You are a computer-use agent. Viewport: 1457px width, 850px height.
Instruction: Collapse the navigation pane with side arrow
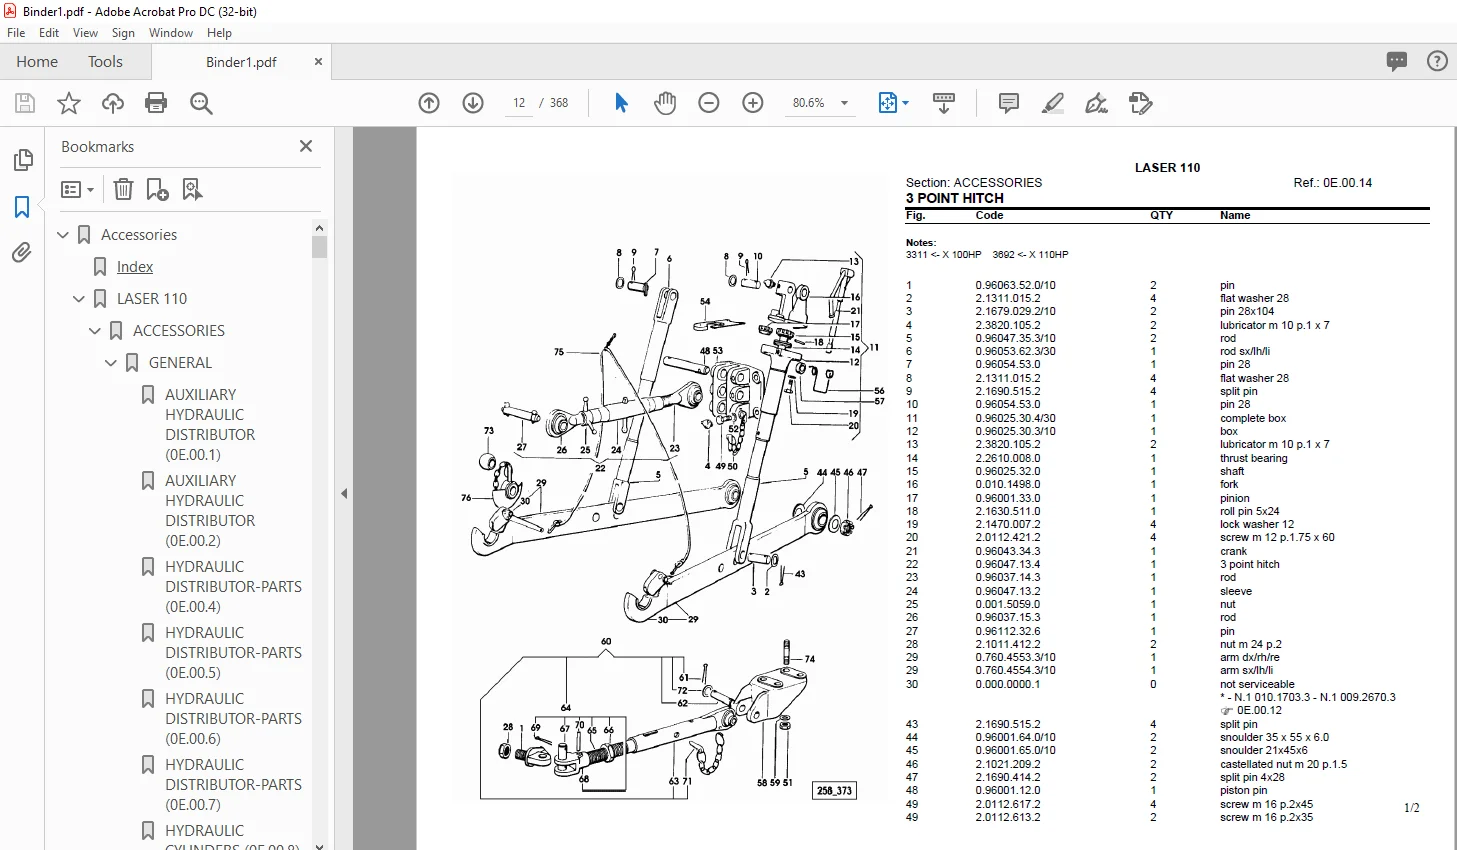pos(344,493)
